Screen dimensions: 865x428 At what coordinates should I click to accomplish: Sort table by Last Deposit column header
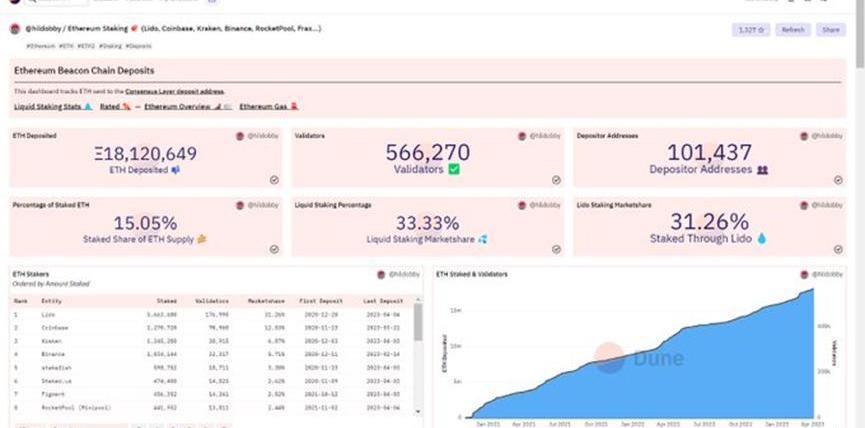383,301
